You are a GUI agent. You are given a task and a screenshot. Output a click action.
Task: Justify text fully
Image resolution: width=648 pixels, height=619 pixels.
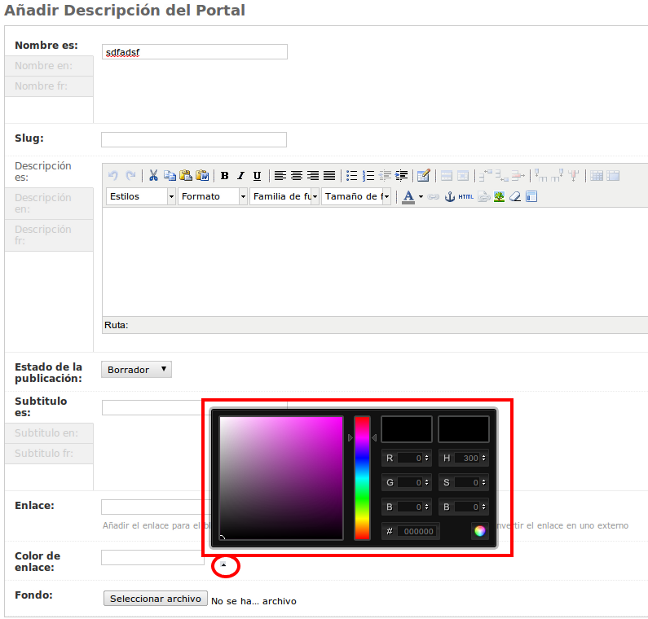click(329, 176)
